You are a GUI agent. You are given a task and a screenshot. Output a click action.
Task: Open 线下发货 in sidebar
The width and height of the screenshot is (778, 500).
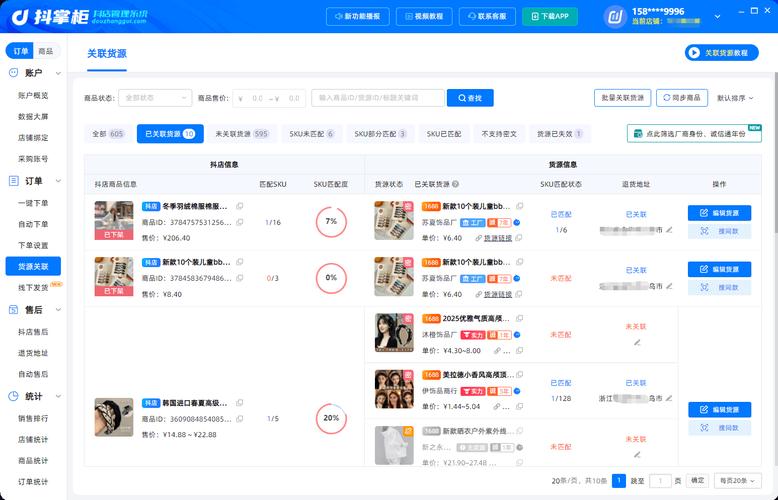33,287
